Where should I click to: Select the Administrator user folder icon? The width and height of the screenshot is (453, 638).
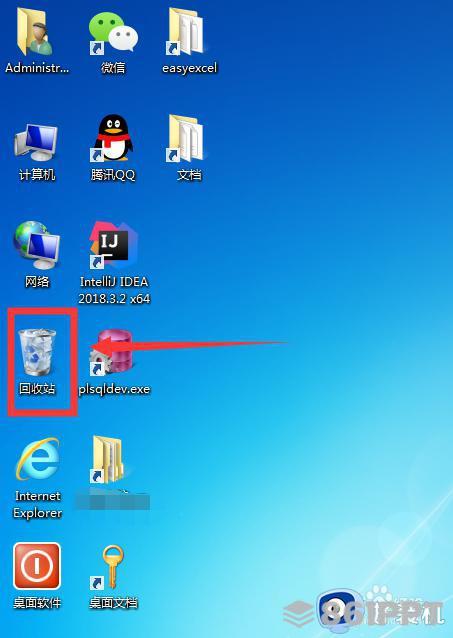pyautogui.click(x=35, y=31)
